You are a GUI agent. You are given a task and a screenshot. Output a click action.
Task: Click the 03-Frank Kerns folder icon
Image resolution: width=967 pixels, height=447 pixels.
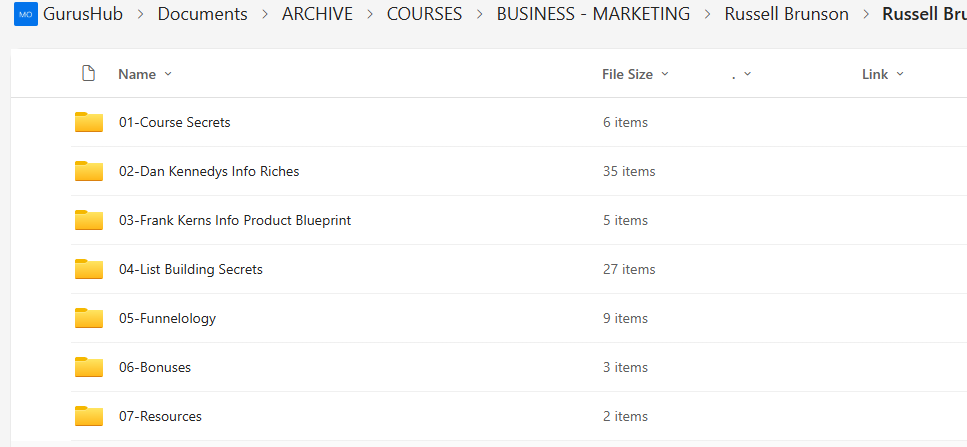(89, 220)
